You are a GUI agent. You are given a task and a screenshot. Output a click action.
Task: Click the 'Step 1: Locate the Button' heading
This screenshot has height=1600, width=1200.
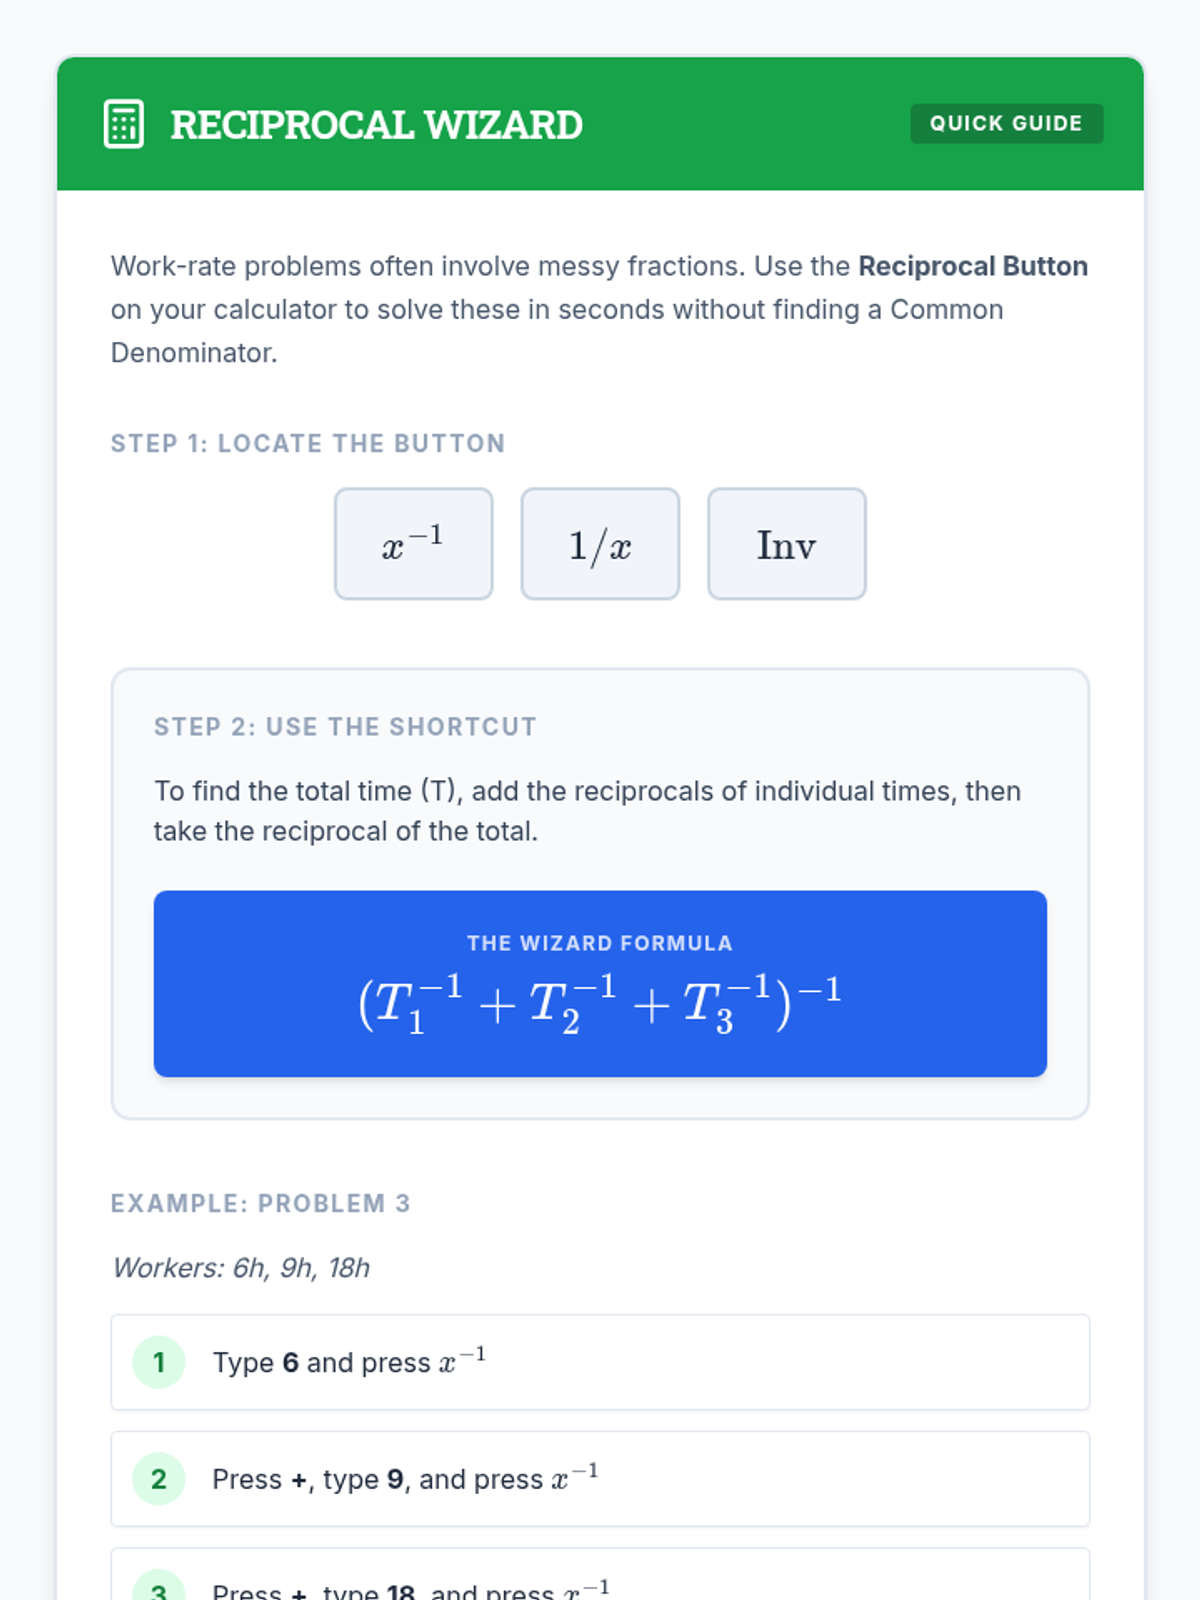(308, 443)
